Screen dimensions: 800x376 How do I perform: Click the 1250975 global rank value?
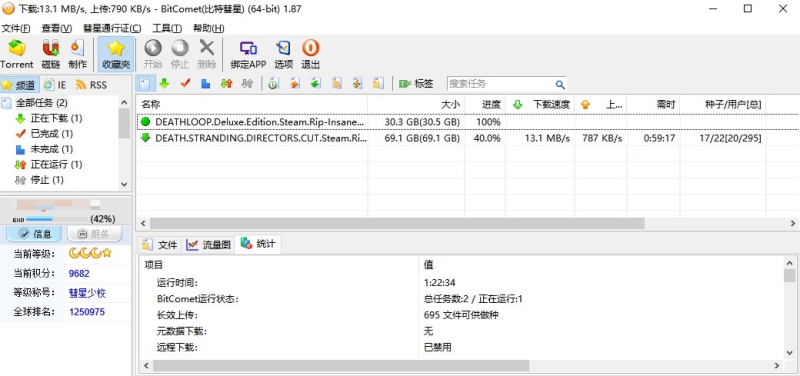87,312
